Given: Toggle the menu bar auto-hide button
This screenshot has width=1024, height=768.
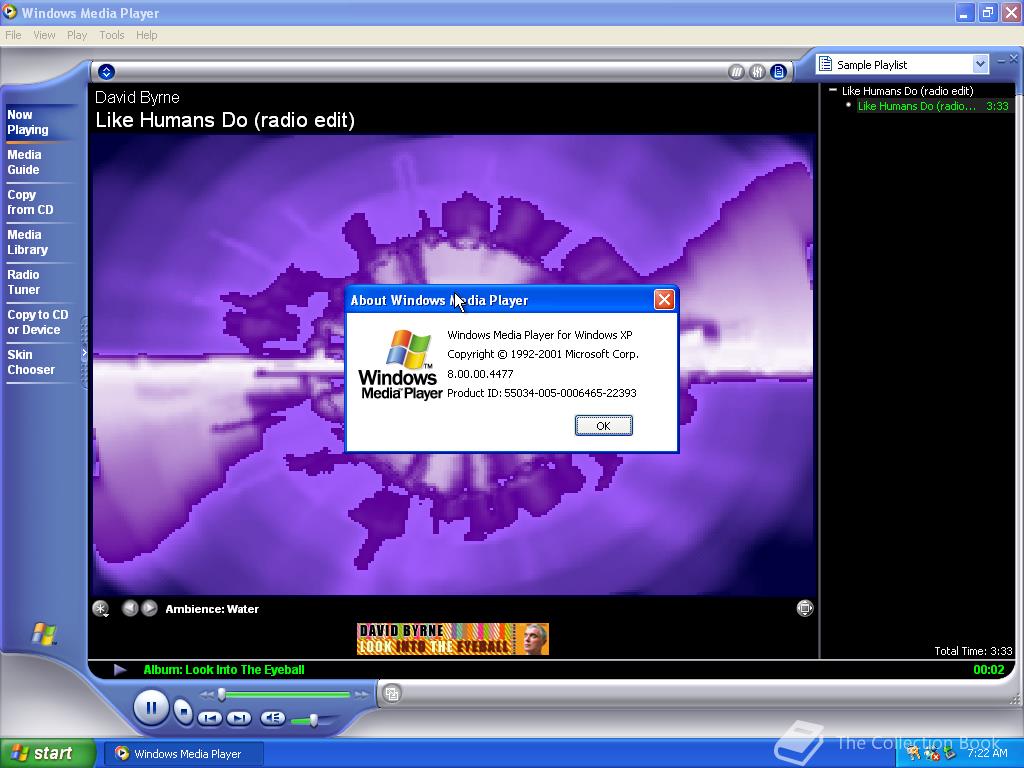Looking at the screenshot, I should (106, 72).
